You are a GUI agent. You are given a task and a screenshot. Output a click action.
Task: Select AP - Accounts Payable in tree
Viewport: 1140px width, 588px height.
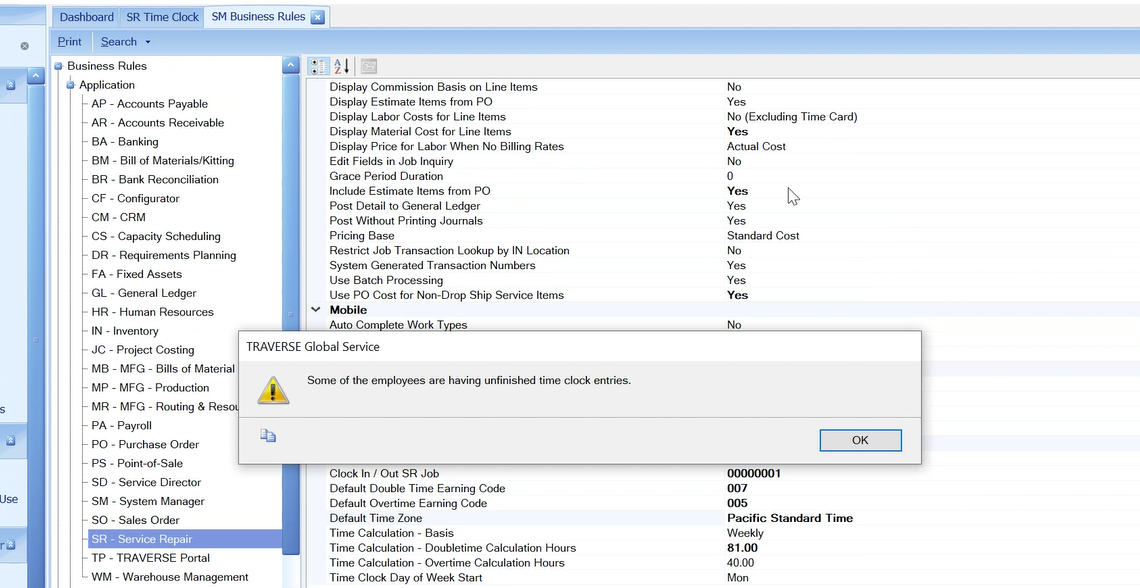coord(149,104)
